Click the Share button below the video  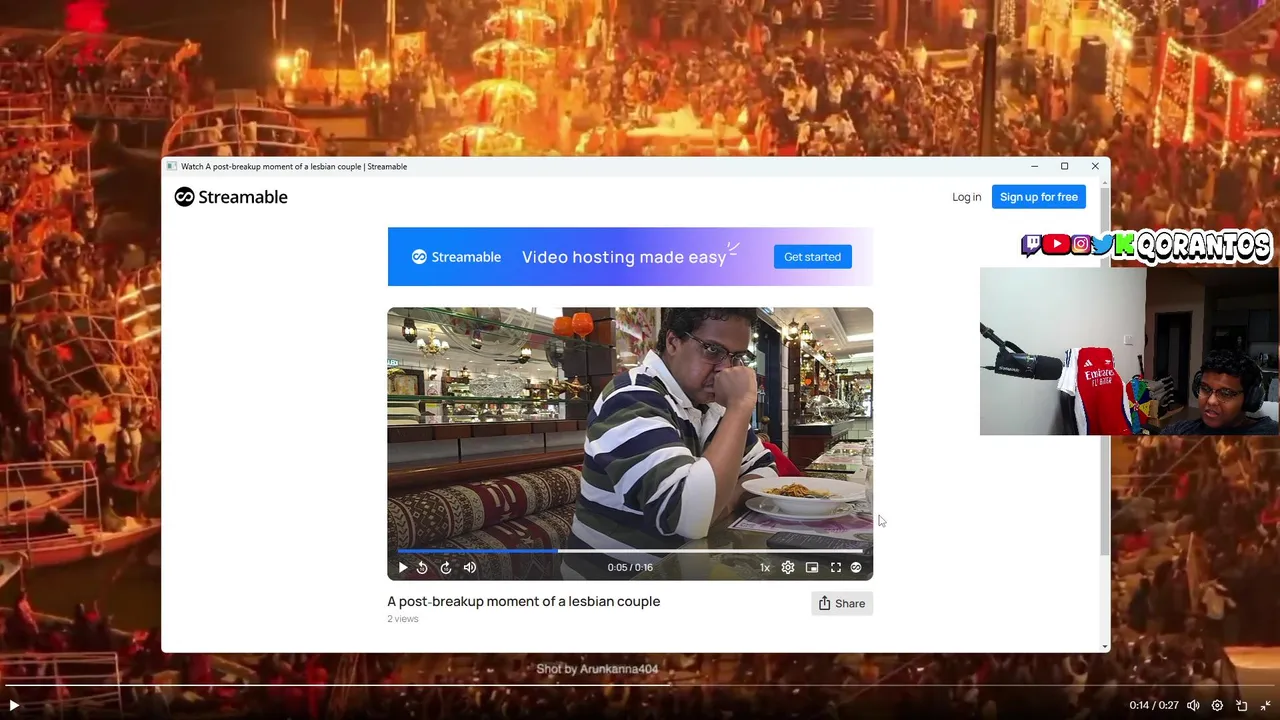point(842,603)
